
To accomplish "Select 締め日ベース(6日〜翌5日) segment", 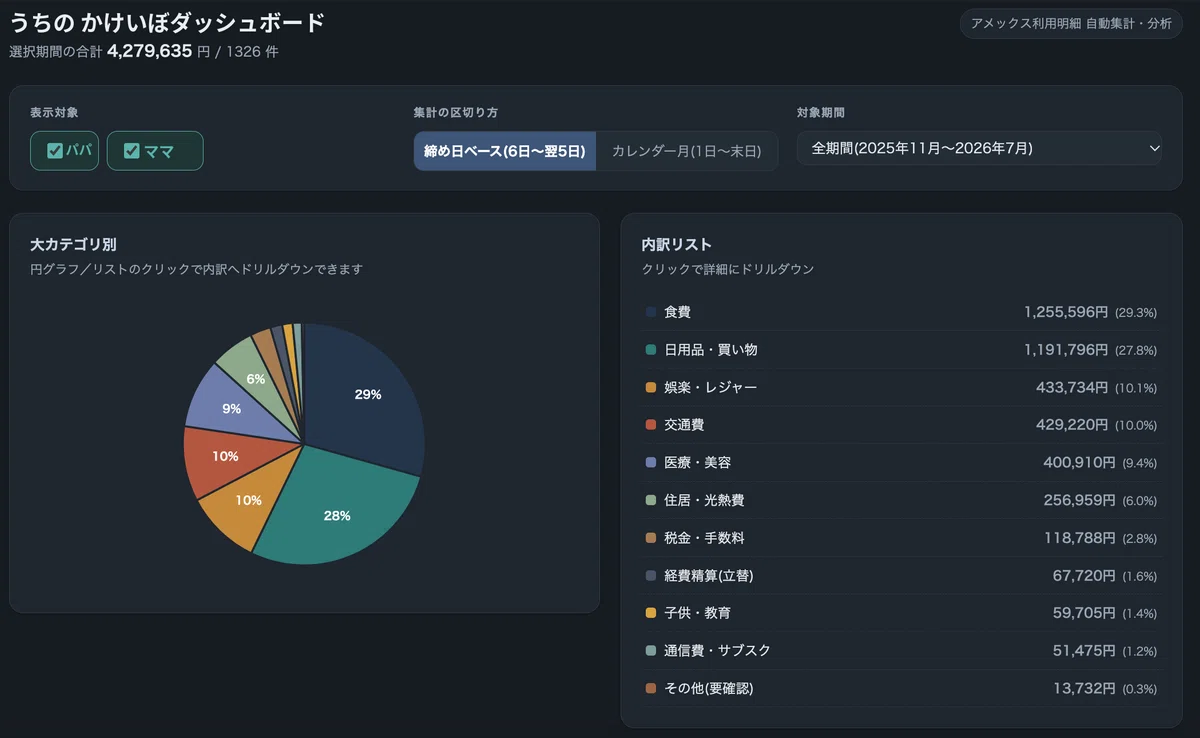I will point(505,151).
